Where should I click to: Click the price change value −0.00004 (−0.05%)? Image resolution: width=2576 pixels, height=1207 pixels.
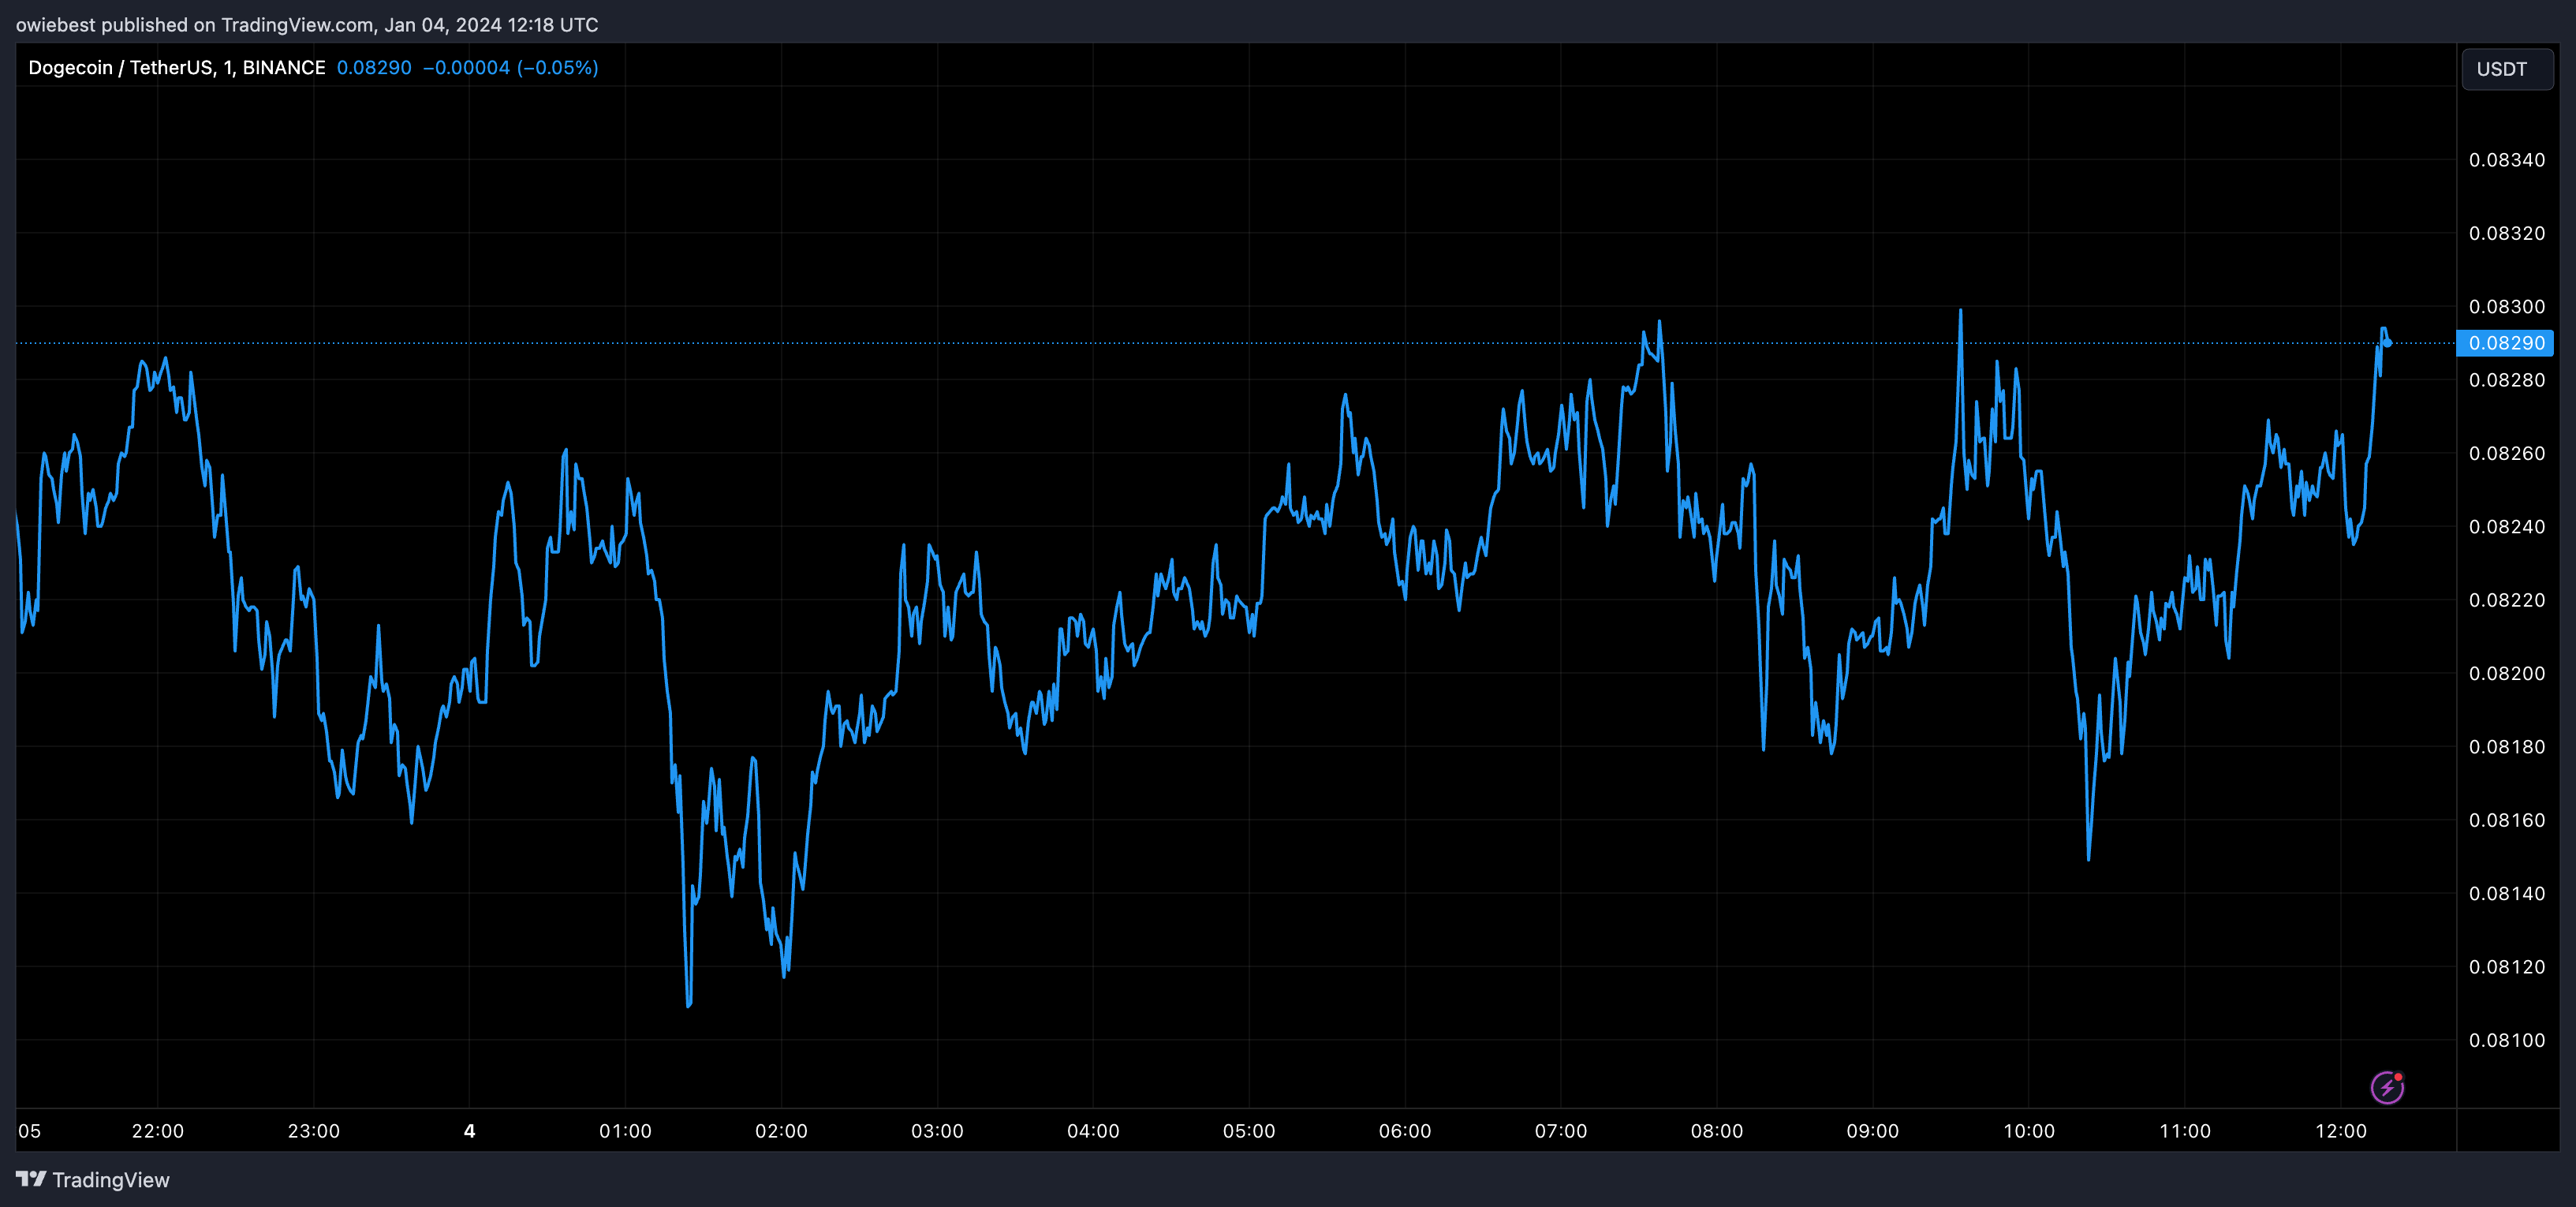[511, 67]
